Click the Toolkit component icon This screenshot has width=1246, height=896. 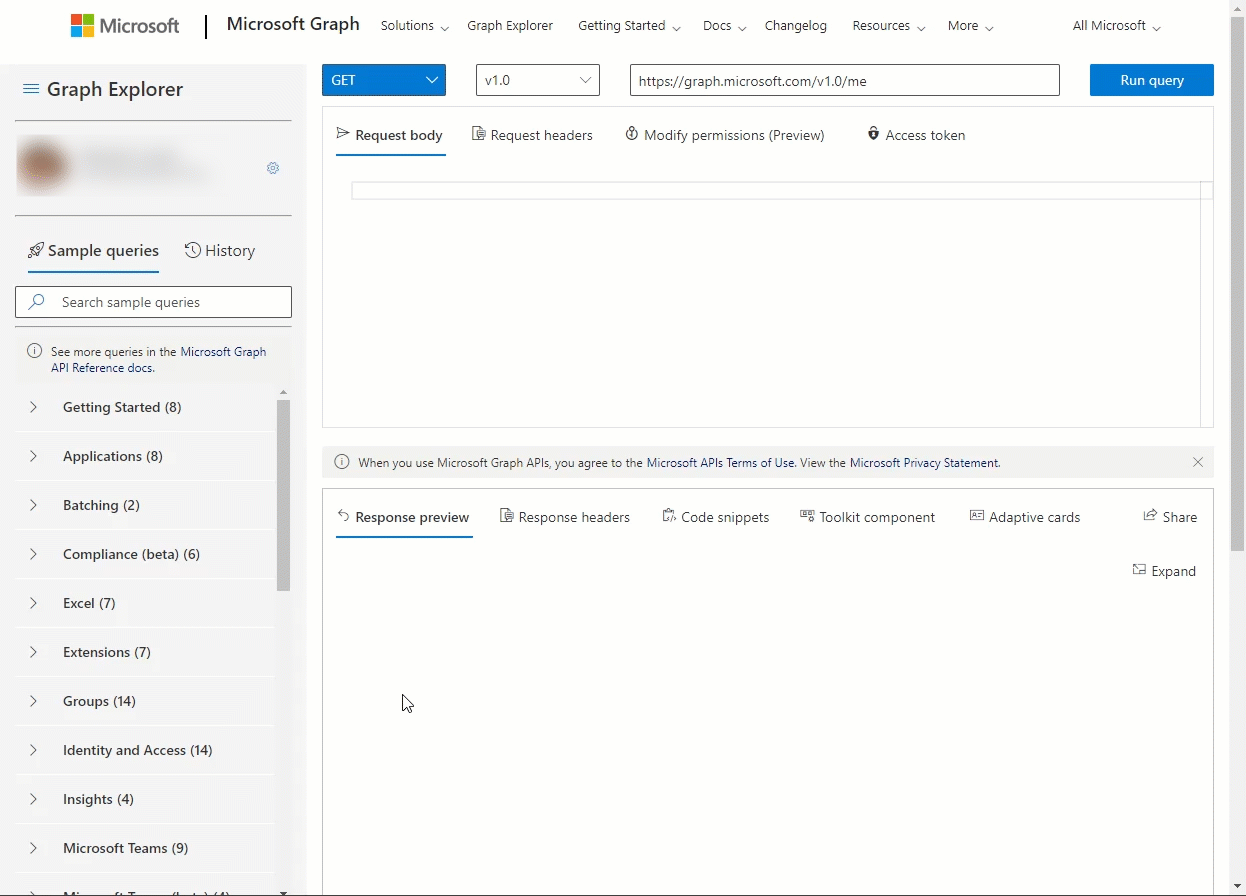click(807, 516)
